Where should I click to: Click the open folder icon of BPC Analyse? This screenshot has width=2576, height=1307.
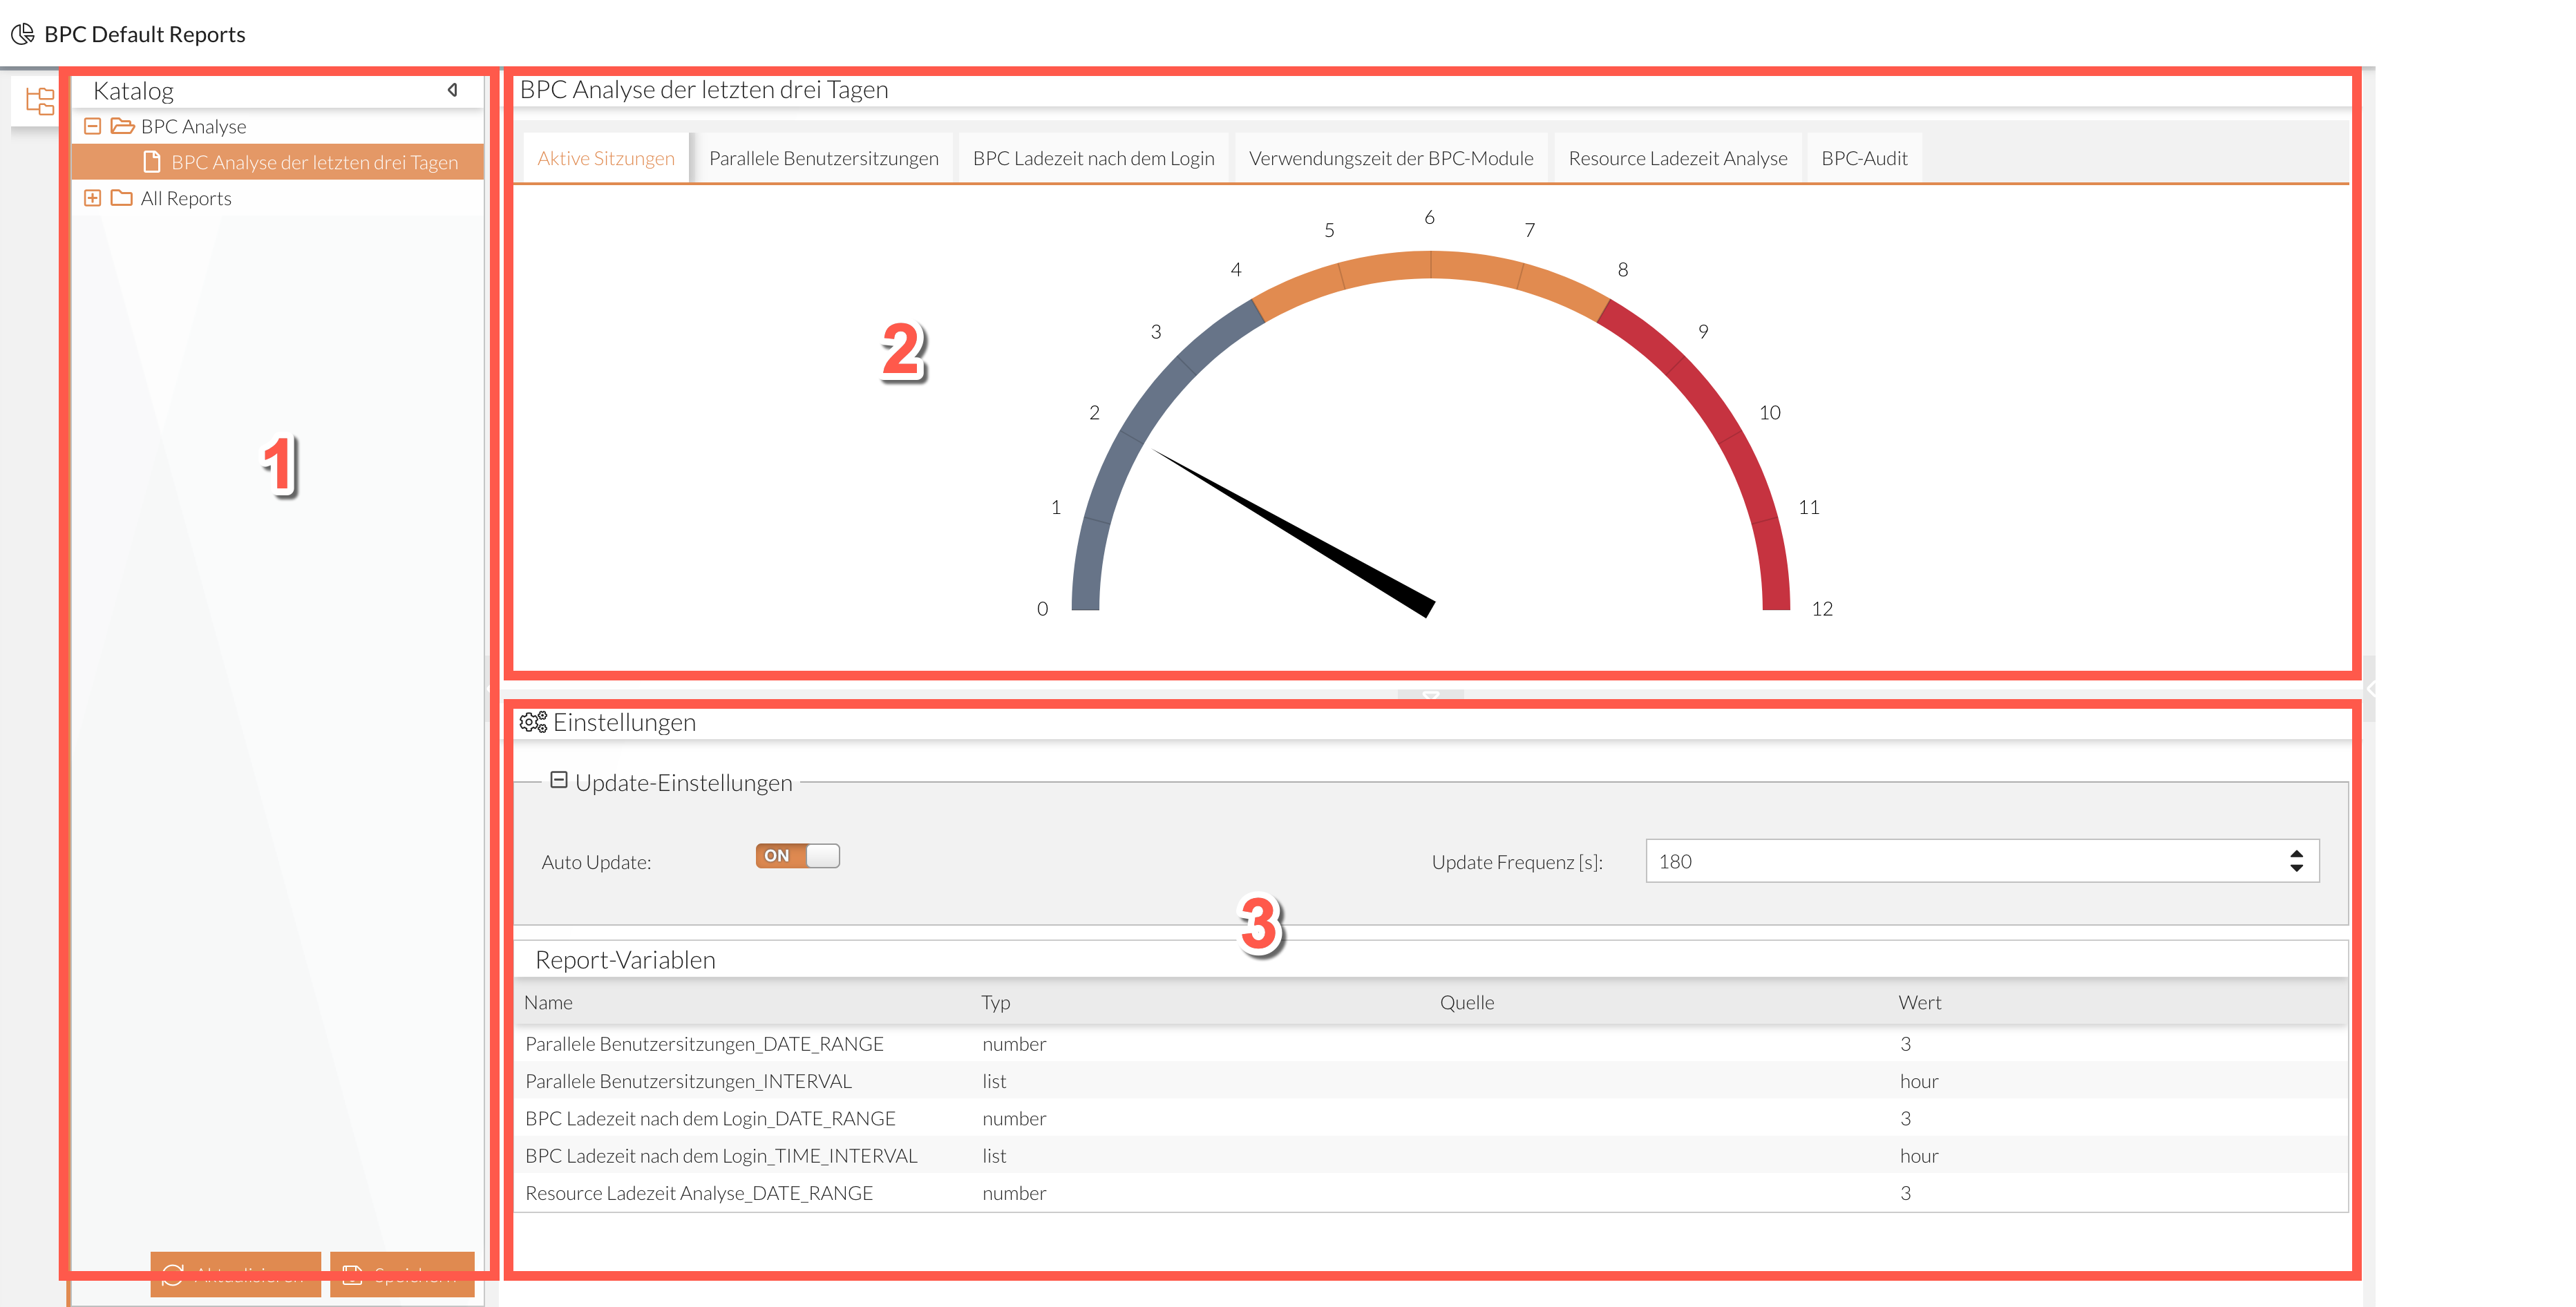122,126
